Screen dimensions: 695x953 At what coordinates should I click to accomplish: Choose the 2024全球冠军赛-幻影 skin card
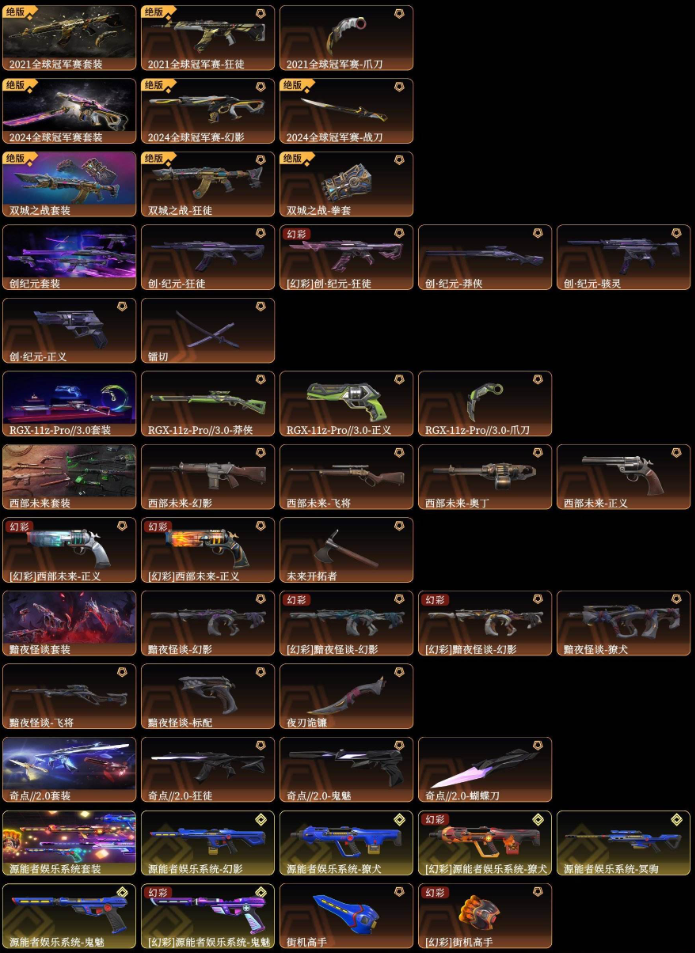pos(208,111)
